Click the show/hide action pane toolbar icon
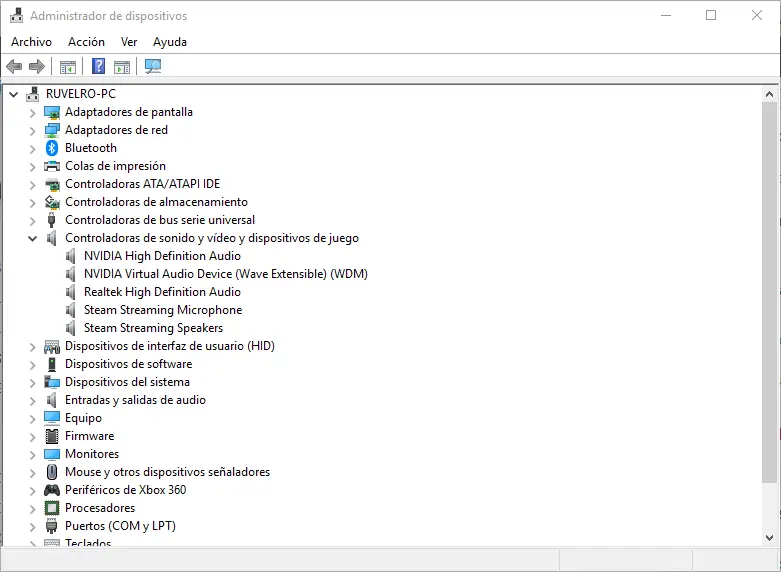This screenshot has height=572, width=781. 122,66
